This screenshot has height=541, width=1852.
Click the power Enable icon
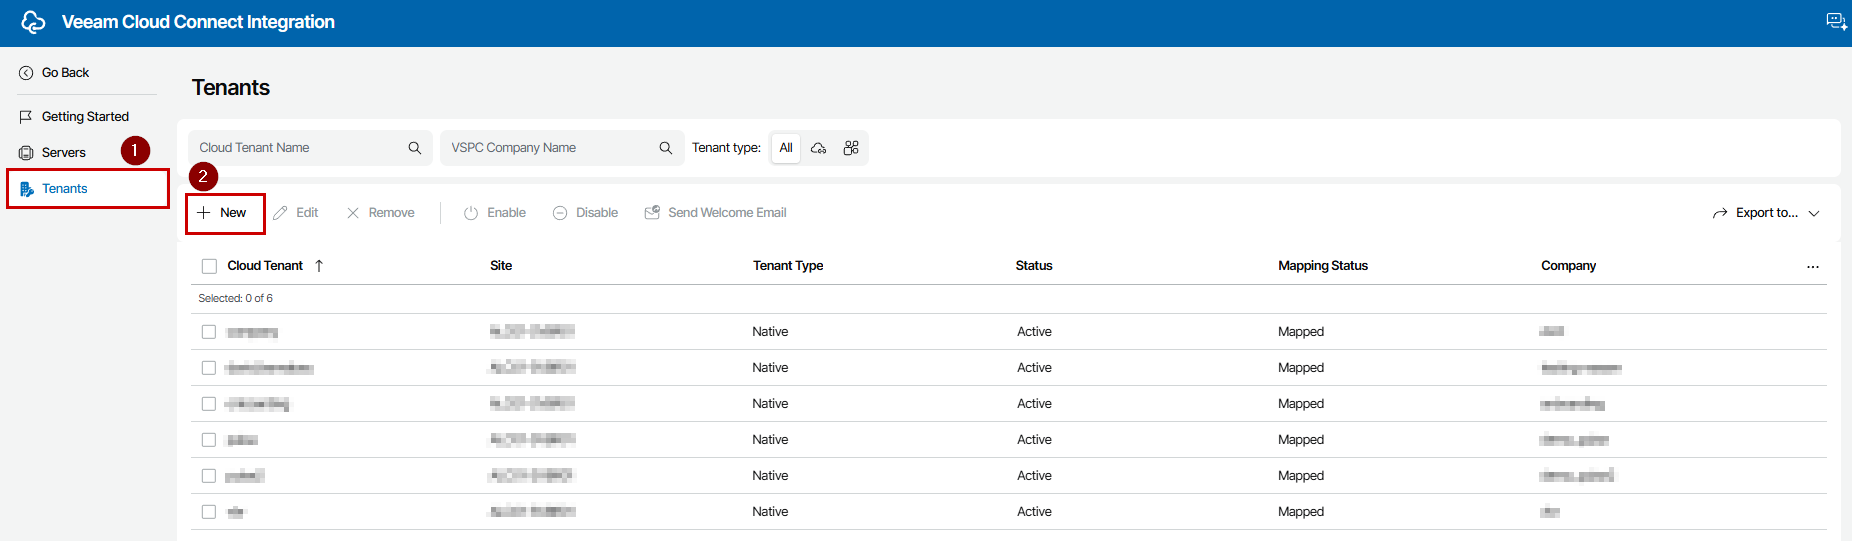[x=471, y=213]
